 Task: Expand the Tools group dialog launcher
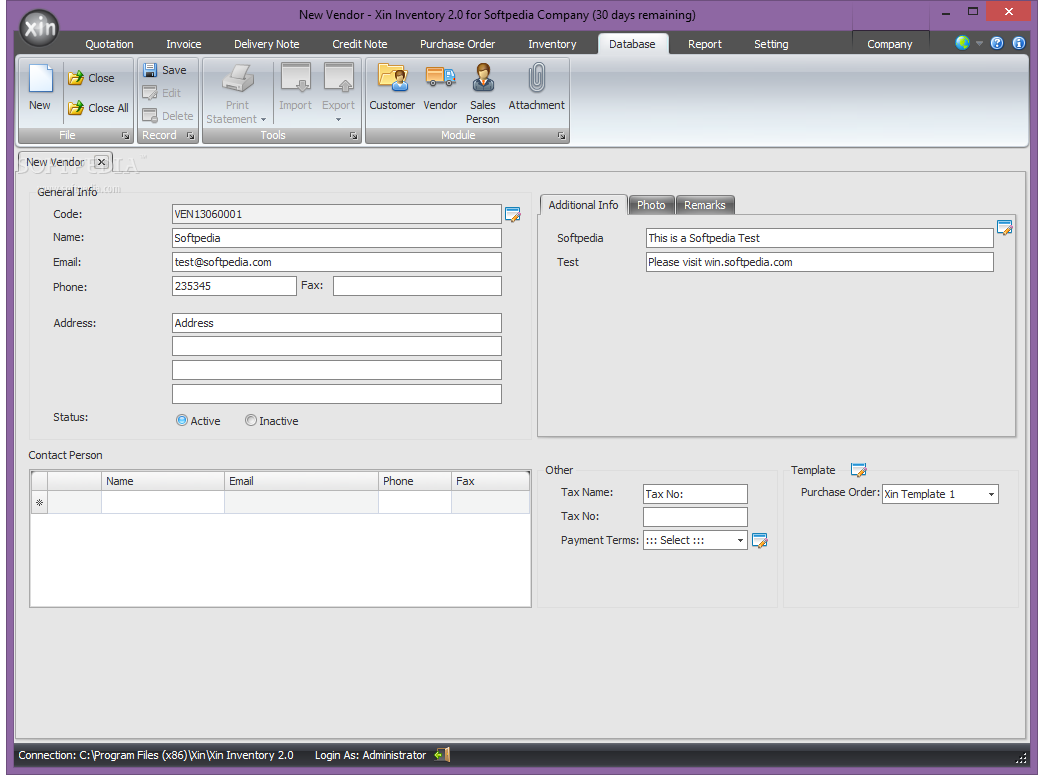pos(354,136)
